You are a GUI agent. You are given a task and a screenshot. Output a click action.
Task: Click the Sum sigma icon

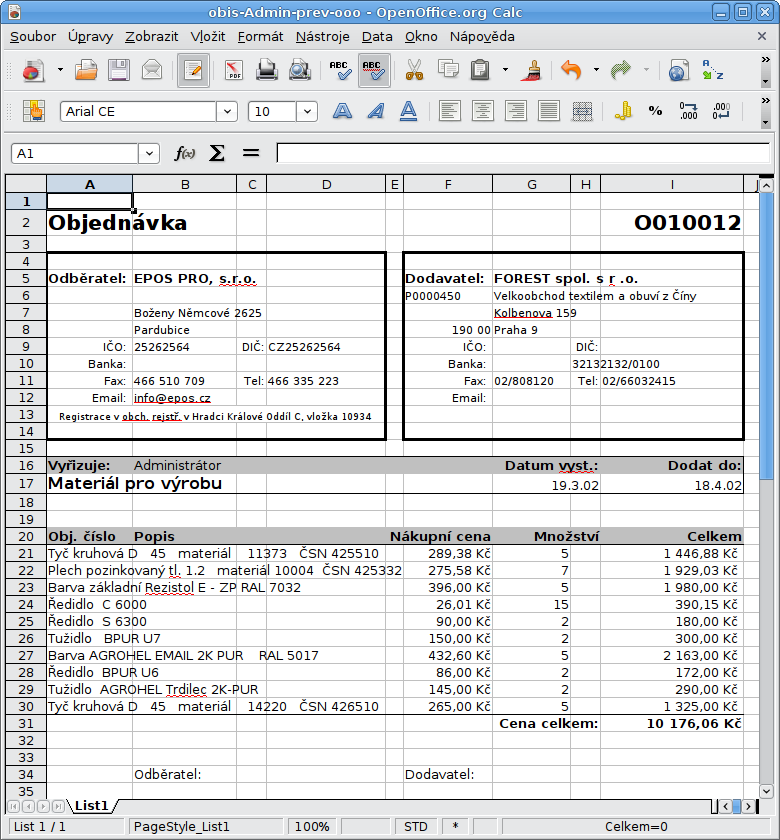coord(217,153)
